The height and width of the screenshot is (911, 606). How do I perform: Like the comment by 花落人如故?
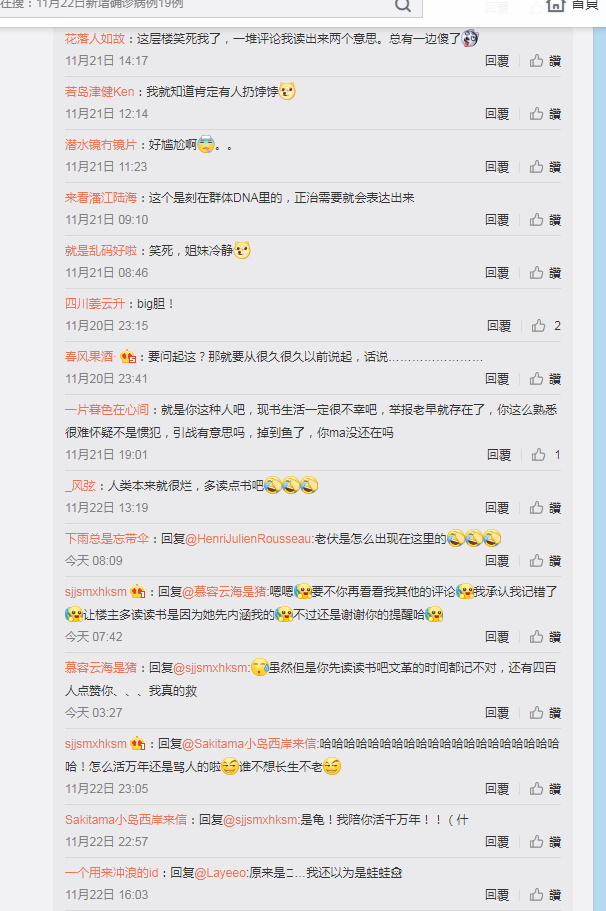[545, 61]
